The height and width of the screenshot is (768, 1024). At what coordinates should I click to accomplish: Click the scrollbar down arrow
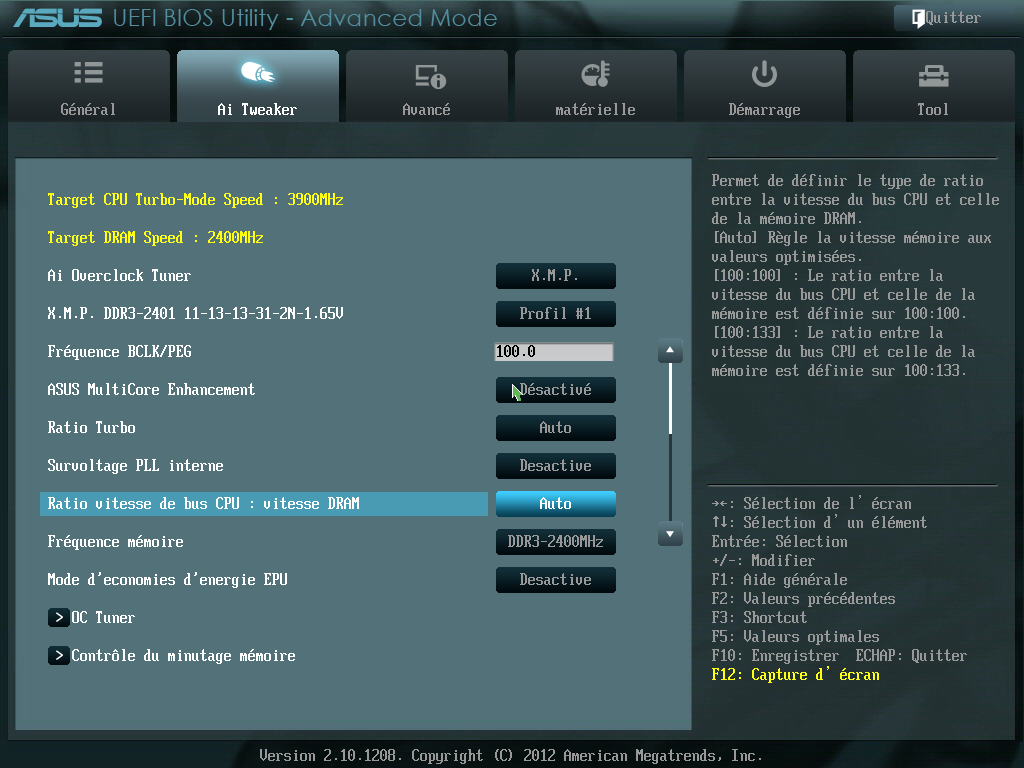670,534
